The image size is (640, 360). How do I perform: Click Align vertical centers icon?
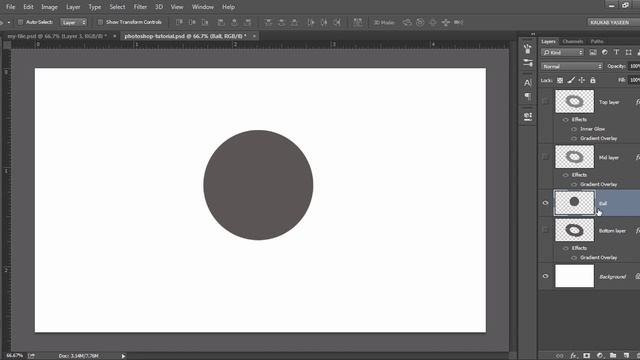[x=192, y=22]
